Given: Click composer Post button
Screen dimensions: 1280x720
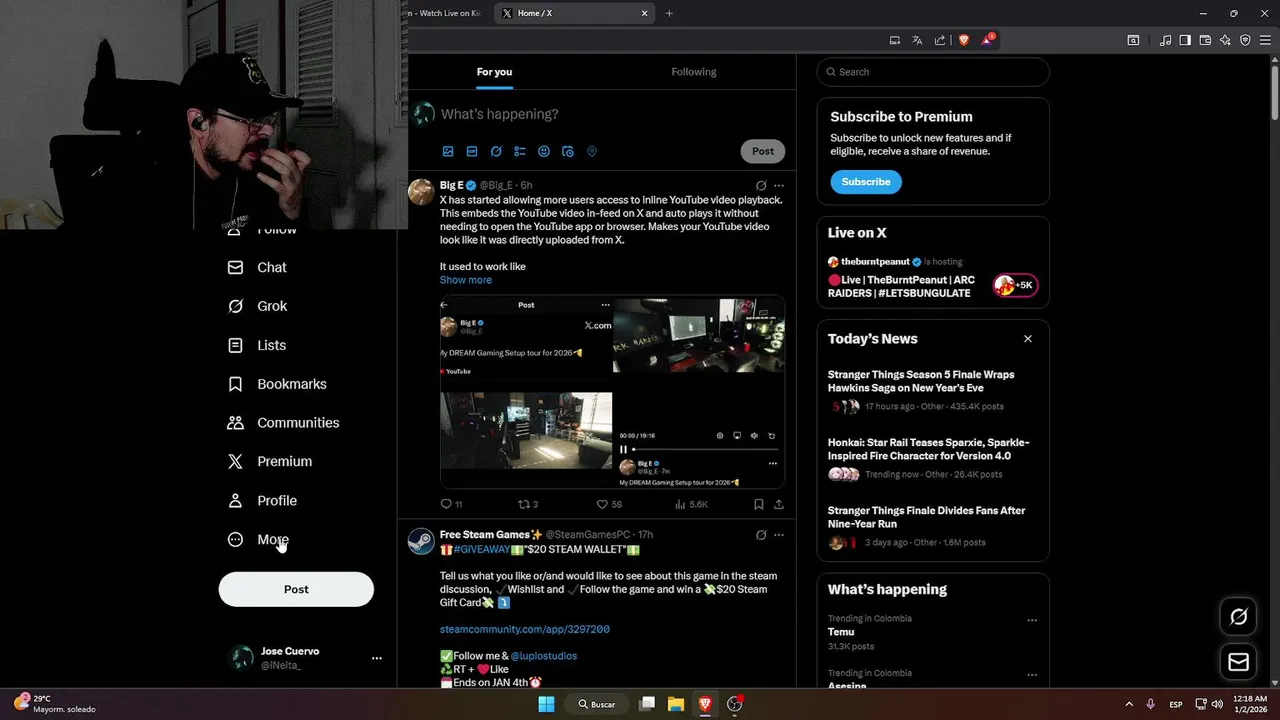Looking at the screenshot, I should point(763,151).
